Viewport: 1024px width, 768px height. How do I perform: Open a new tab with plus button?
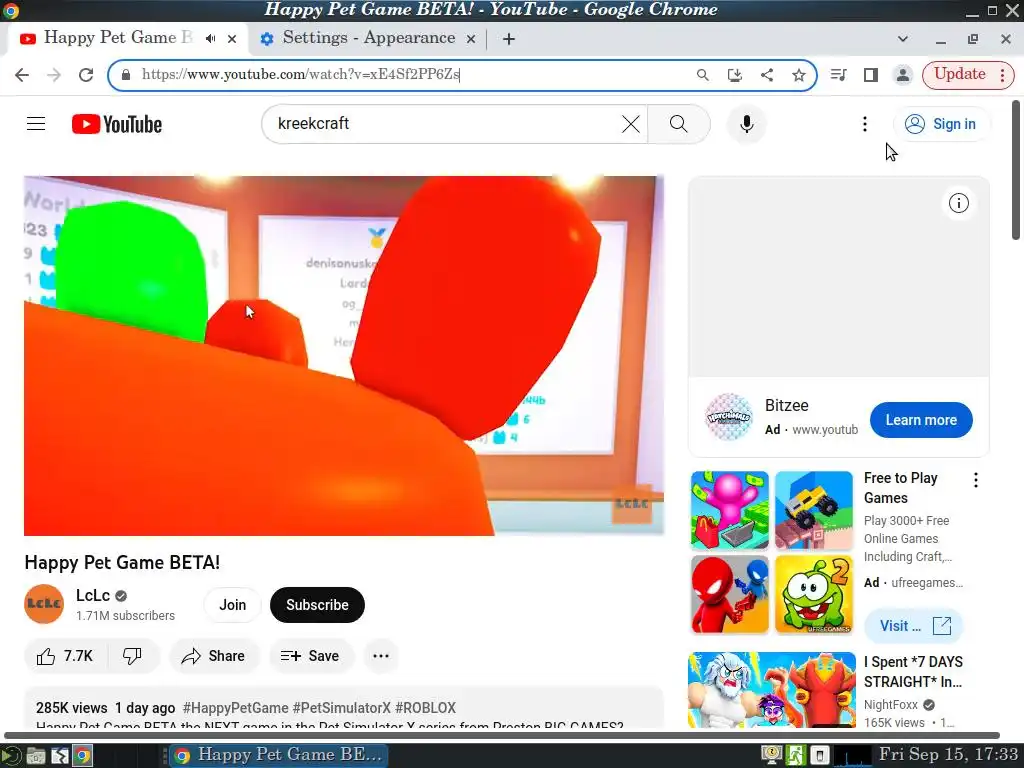(x=509, y=39)
